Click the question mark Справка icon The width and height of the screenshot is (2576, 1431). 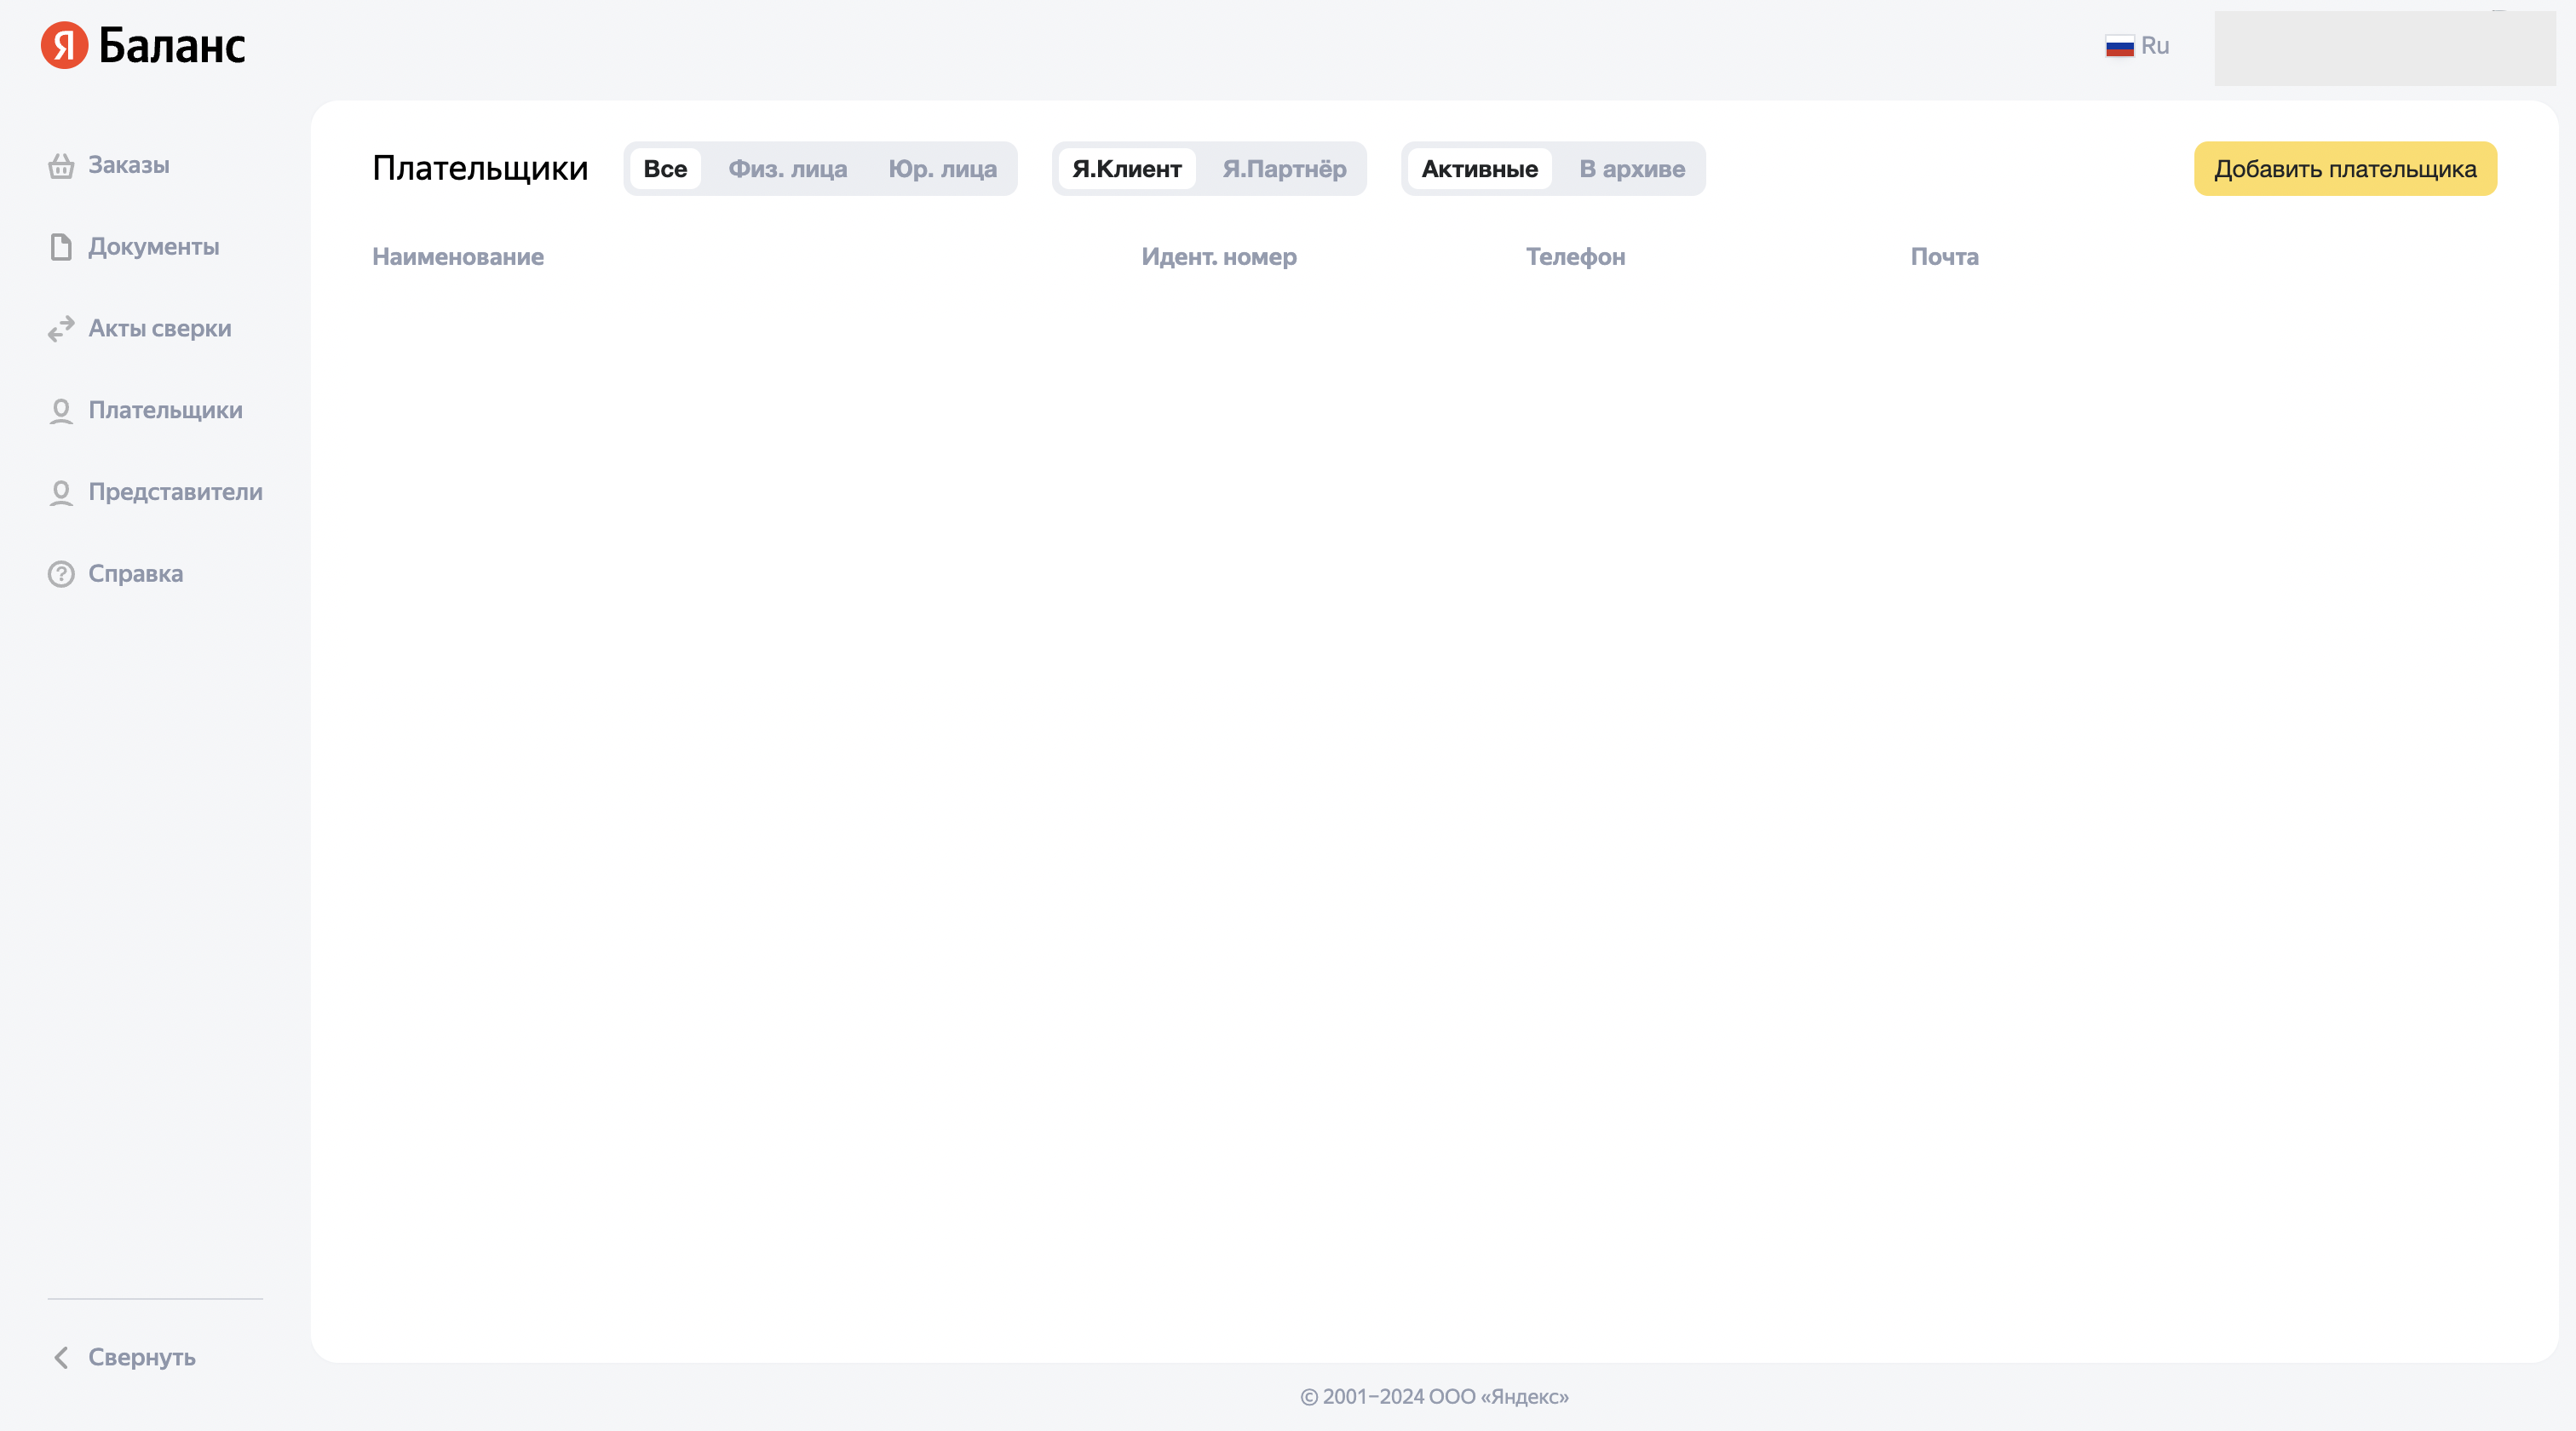[x=61, y=574]
